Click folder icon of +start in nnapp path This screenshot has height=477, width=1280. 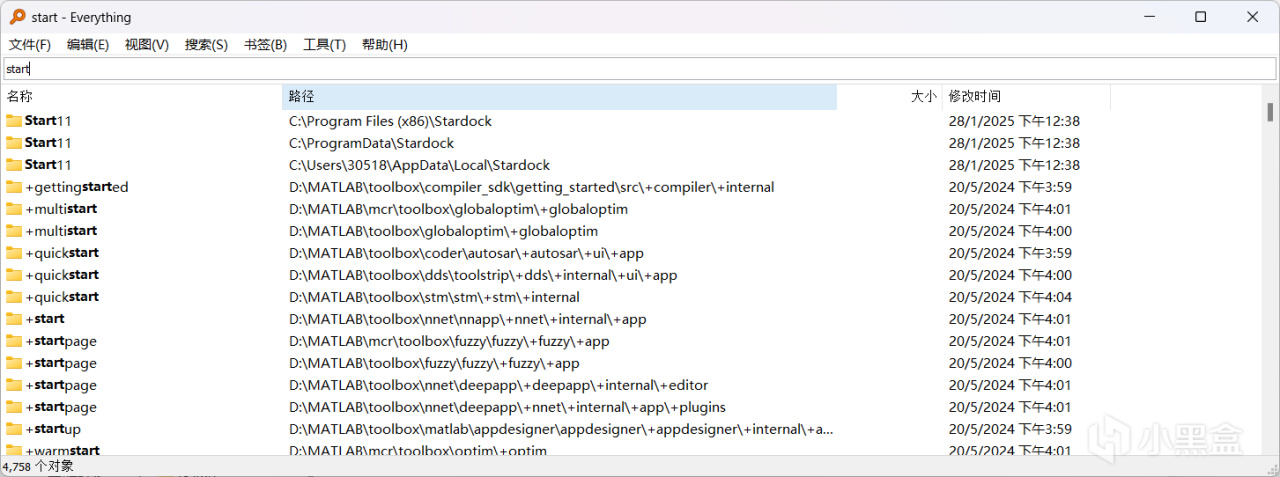[x=14, y=319]
